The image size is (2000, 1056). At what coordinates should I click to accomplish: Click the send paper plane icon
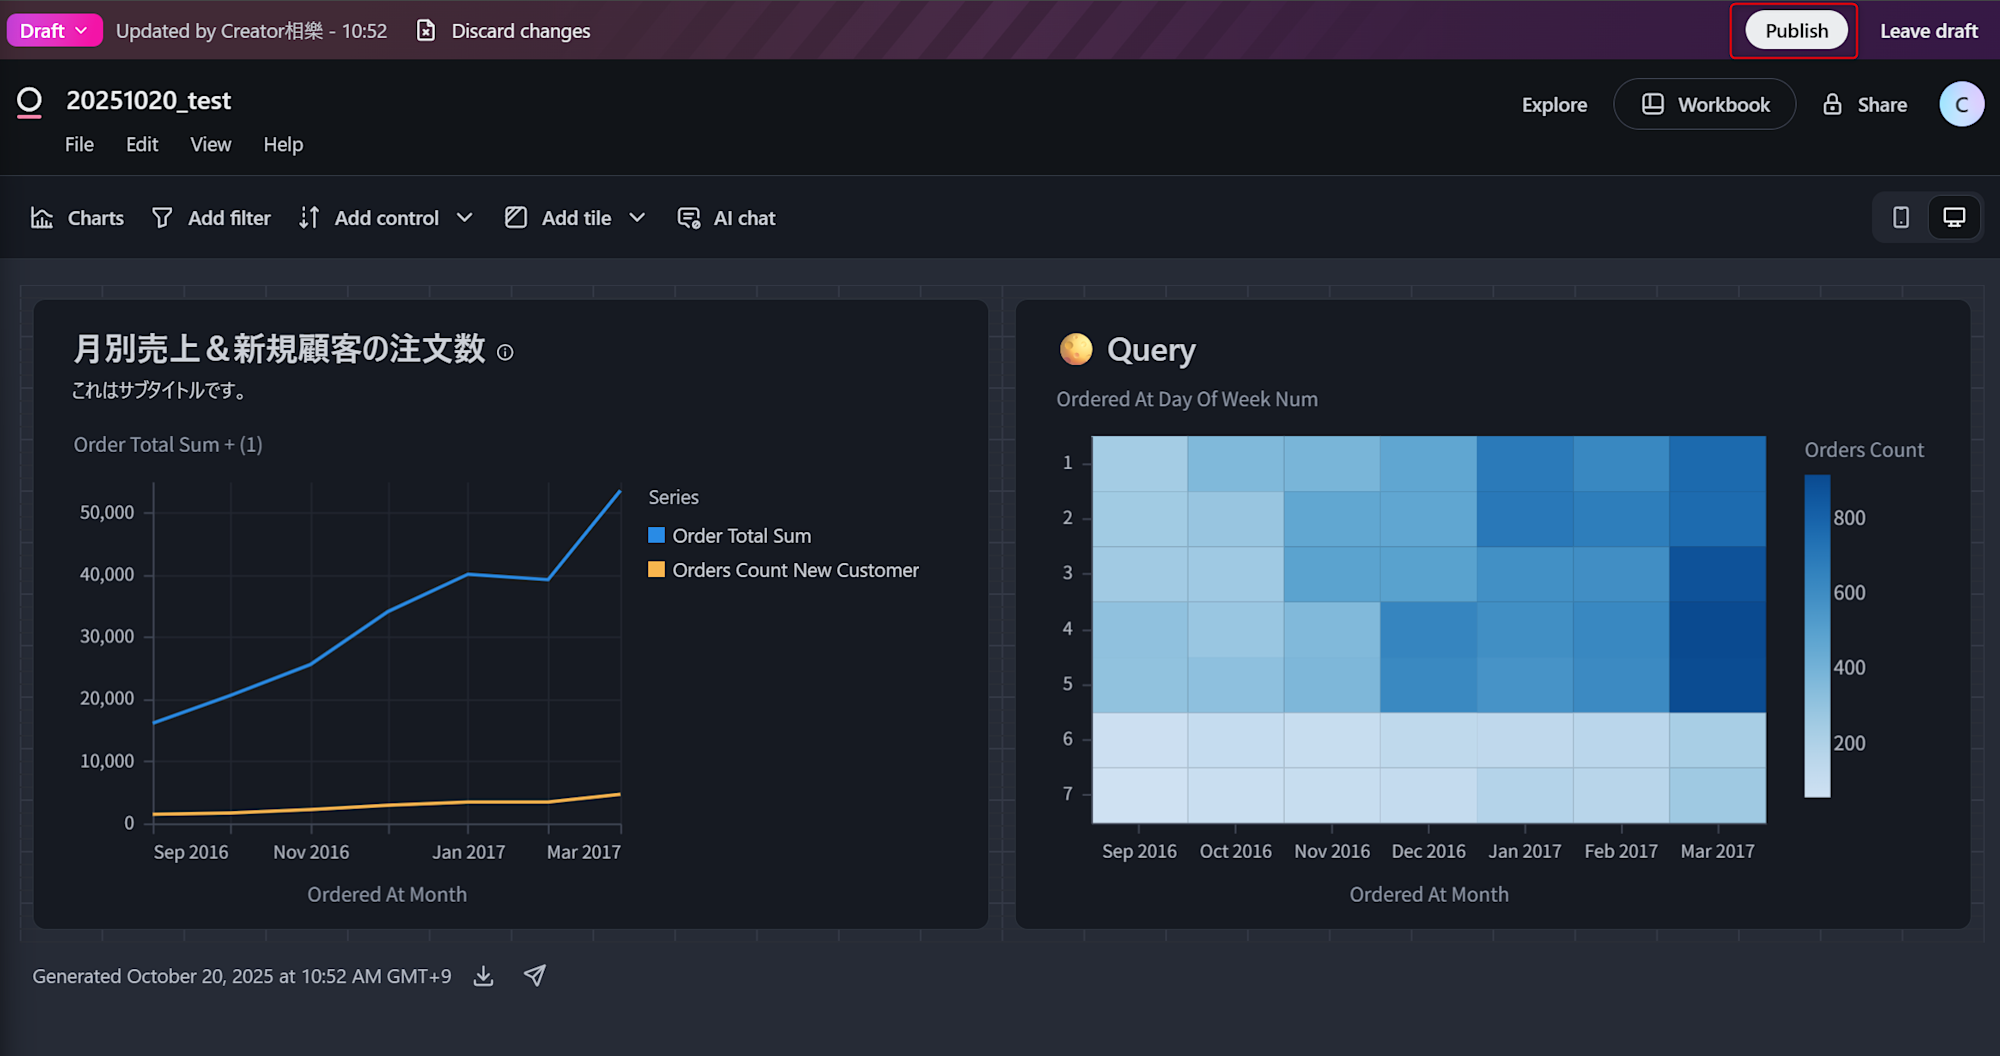(535, 976)
